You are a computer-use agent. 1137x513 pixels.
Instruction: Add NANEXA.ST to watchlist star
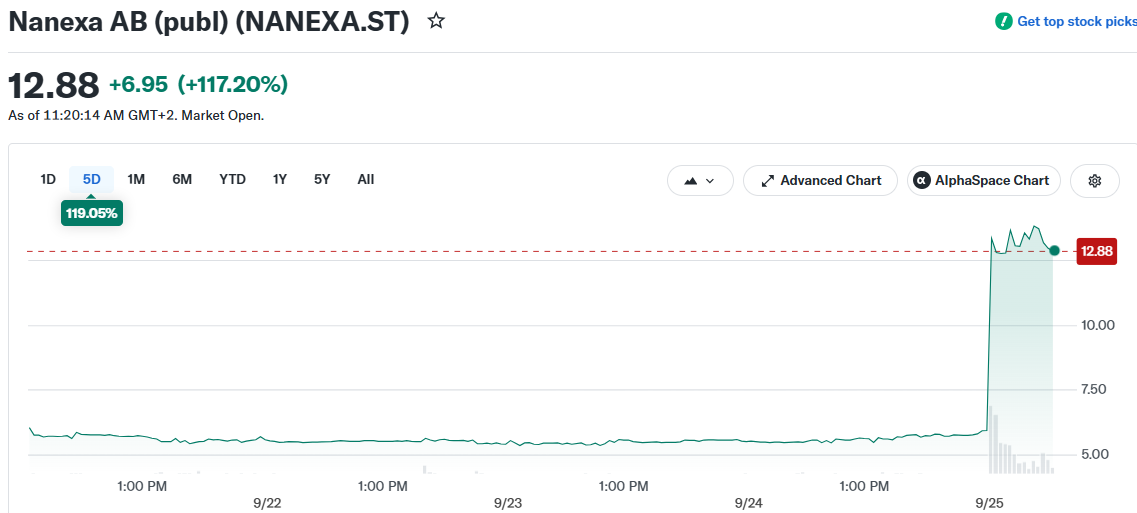pyautogui.click(x=436, y=21)
